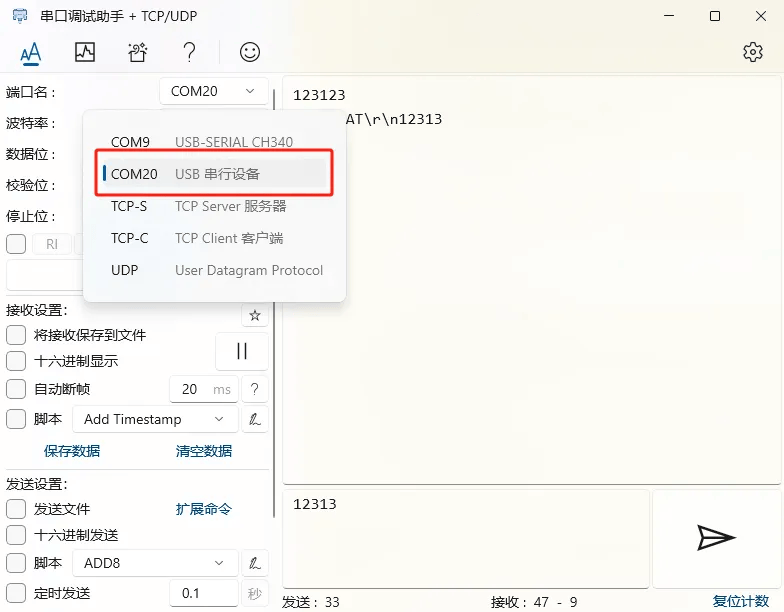784x612 pixels.
Task: Select COM9 USB-SERIAL CH340 from the list
Action: [x=215, y=142]
